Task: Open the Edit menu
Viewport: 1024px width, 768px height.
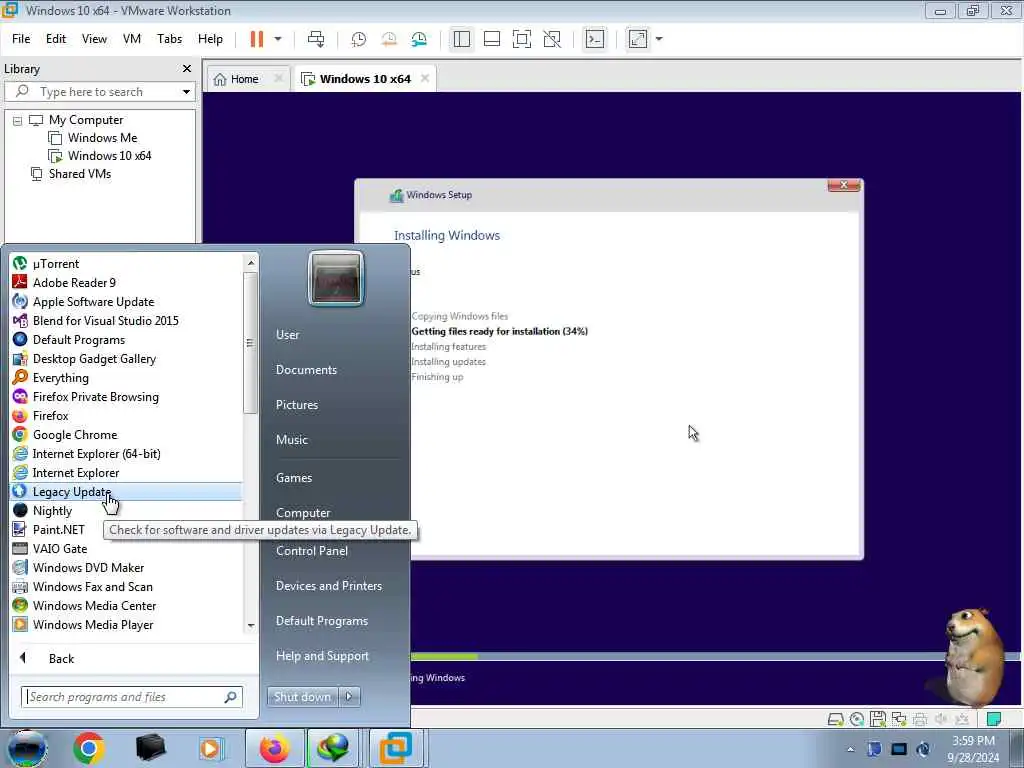Action: point(56,39)
